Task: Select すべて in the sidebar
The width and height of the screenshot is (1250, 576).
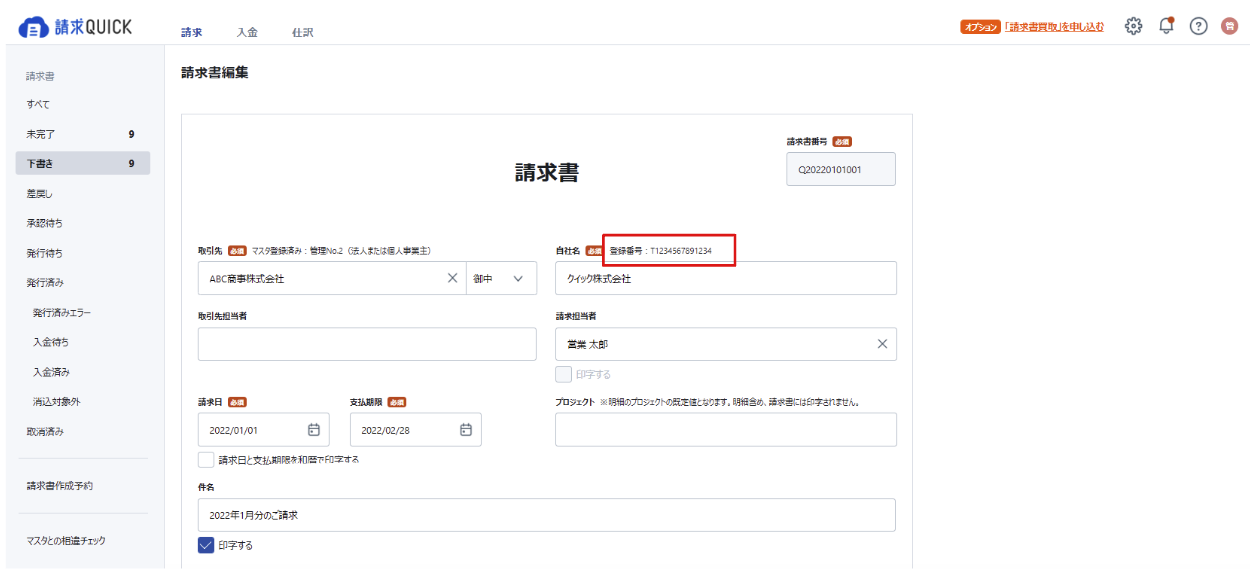Action: tap(83, 104)
